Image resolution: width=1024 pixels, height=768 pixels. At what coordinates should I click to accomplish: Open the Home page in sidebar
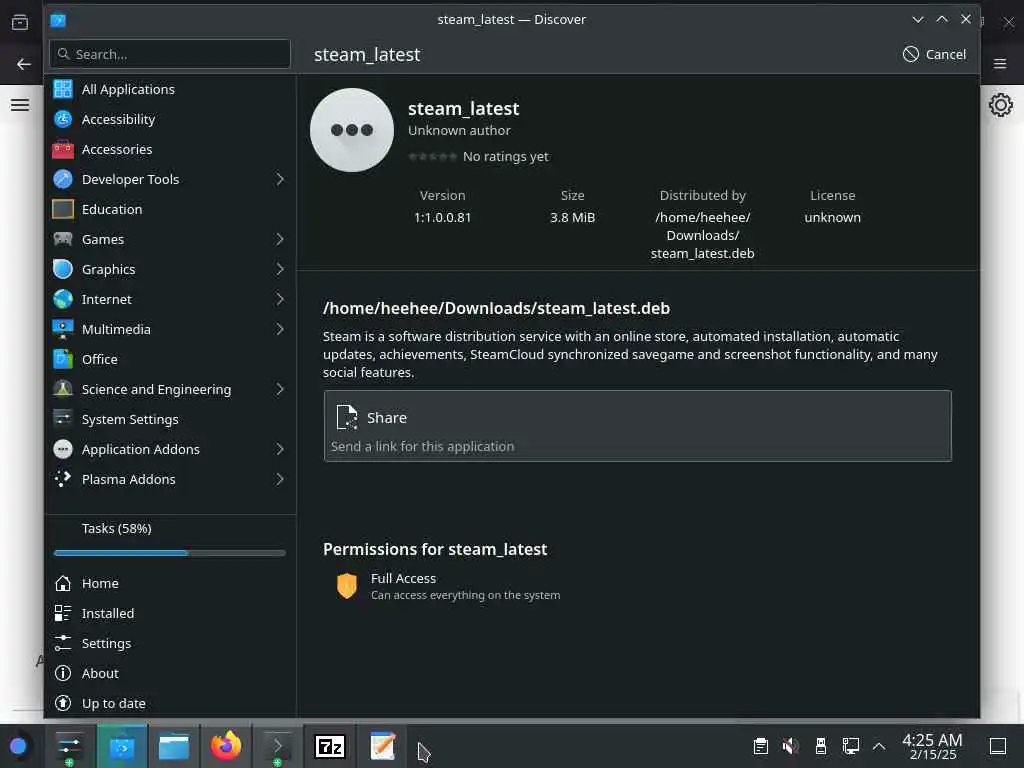pyautogui.click(x=100, y=583)
